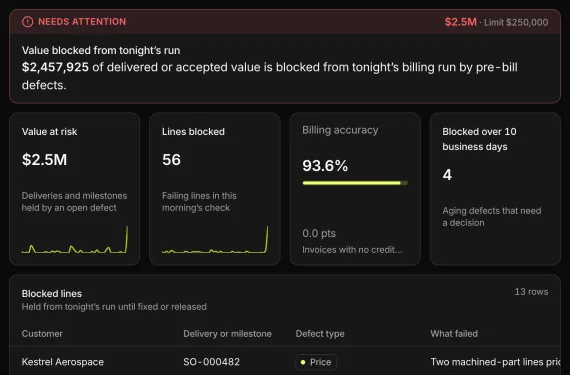The image size is (570, 375).
Task: Click 'Deliveries and milestones held' description
Action: coord(75,202)
